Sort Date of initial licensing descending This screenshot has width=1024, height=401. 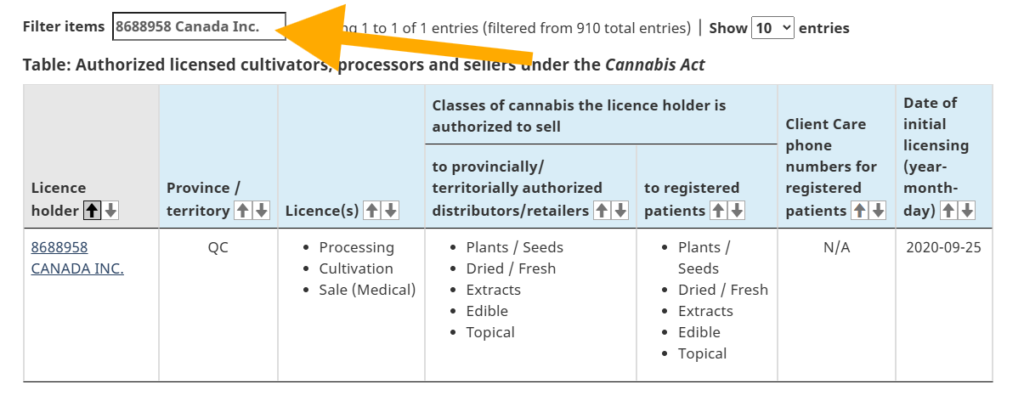point(967,211)
